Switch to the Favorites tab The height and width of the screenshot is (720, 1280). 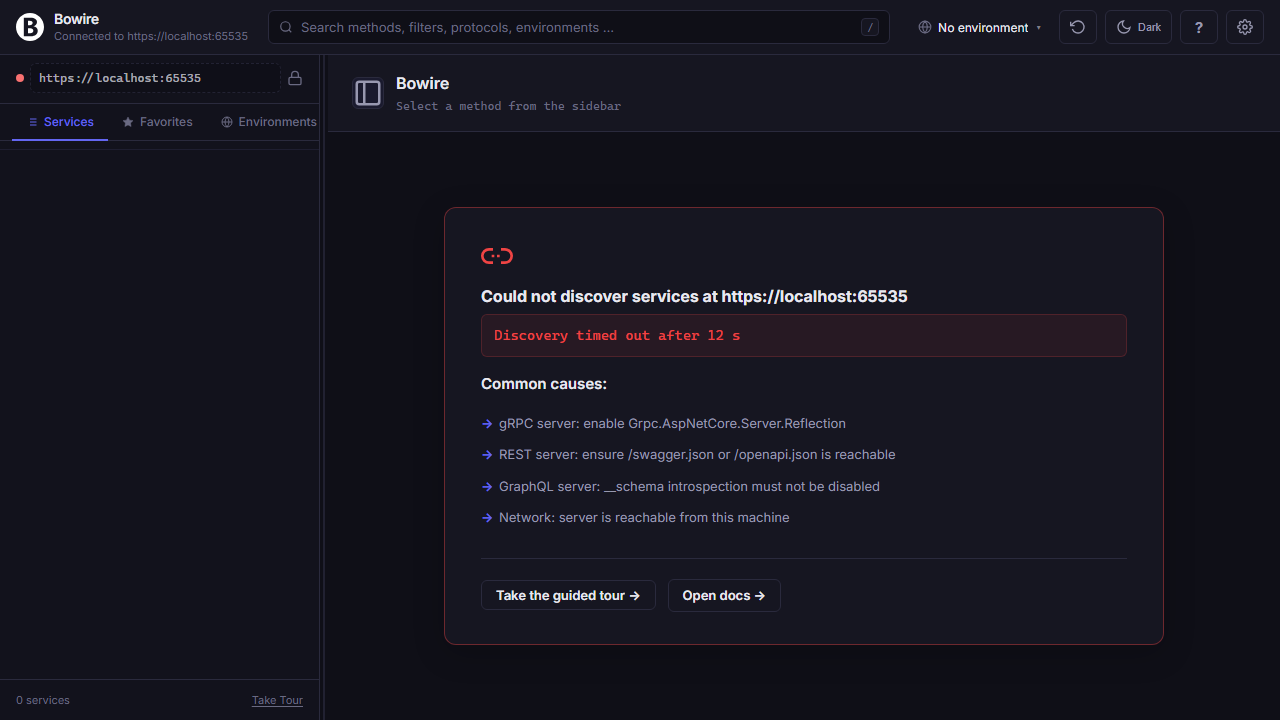point(157,122)
